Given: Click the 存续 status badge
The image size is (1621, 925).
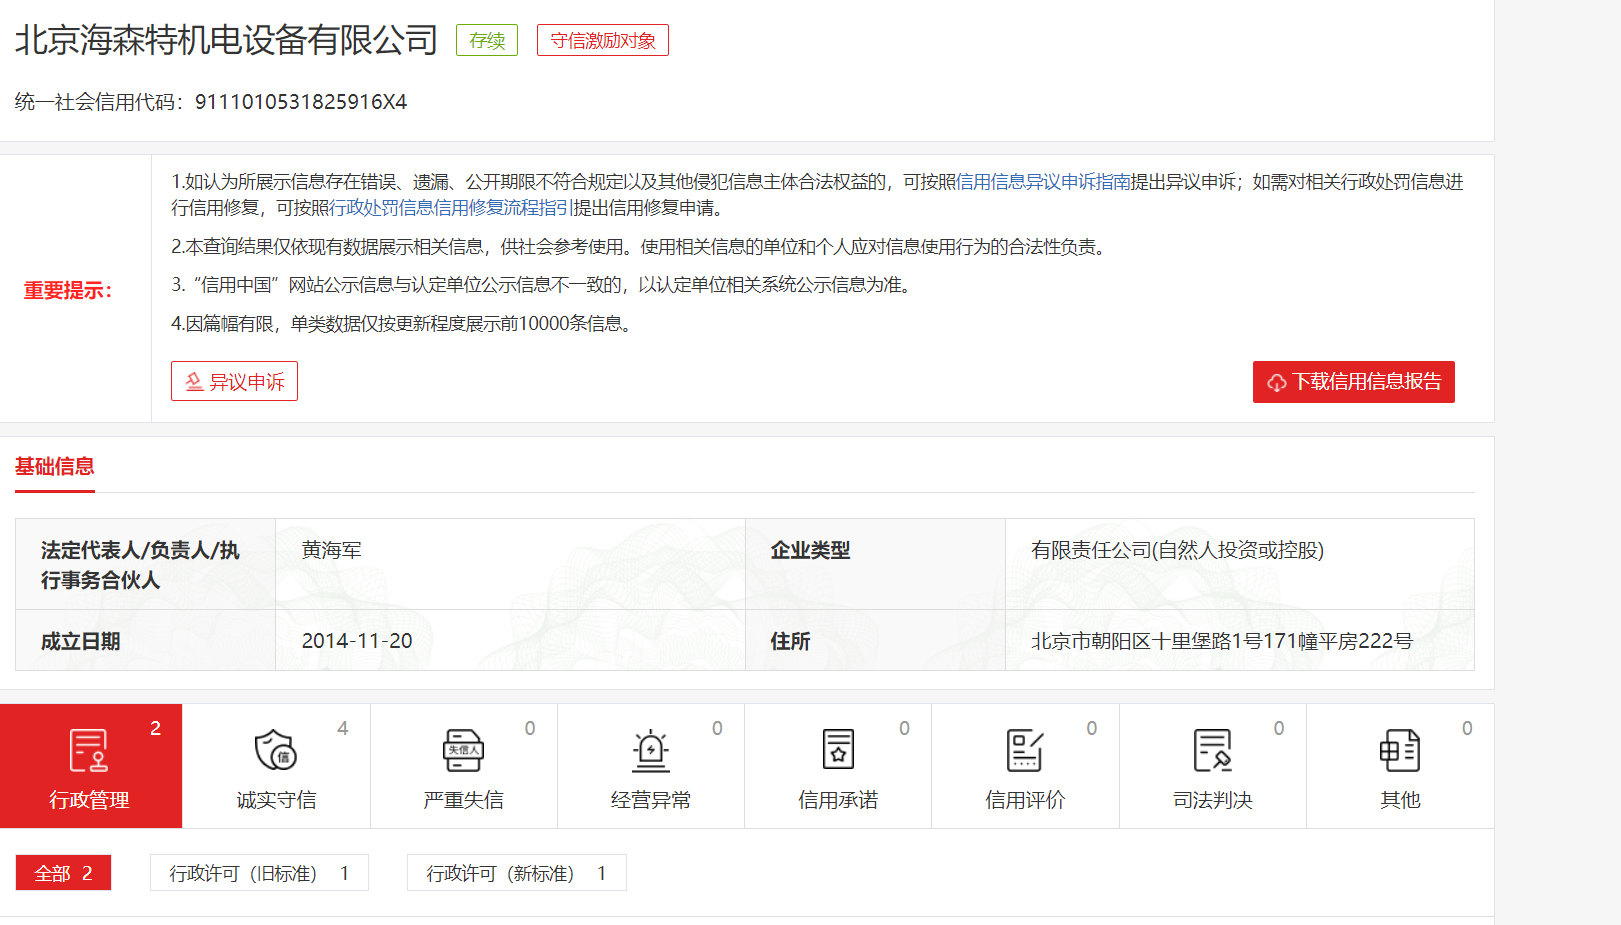Looking at the screenshot, I should [x=487, y=41].
